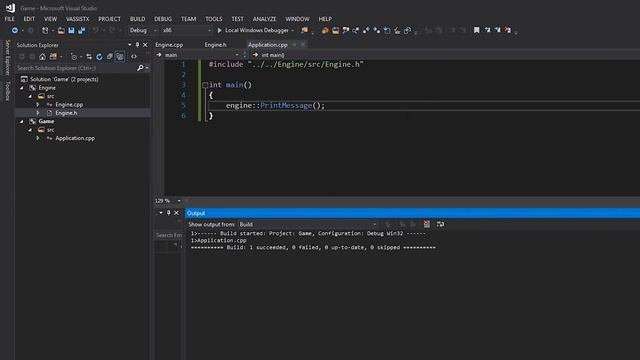The height and width of the screenshot is (360, 640).
Task: Open the 129 % zoom dropdown
Action: coord(179,201)
